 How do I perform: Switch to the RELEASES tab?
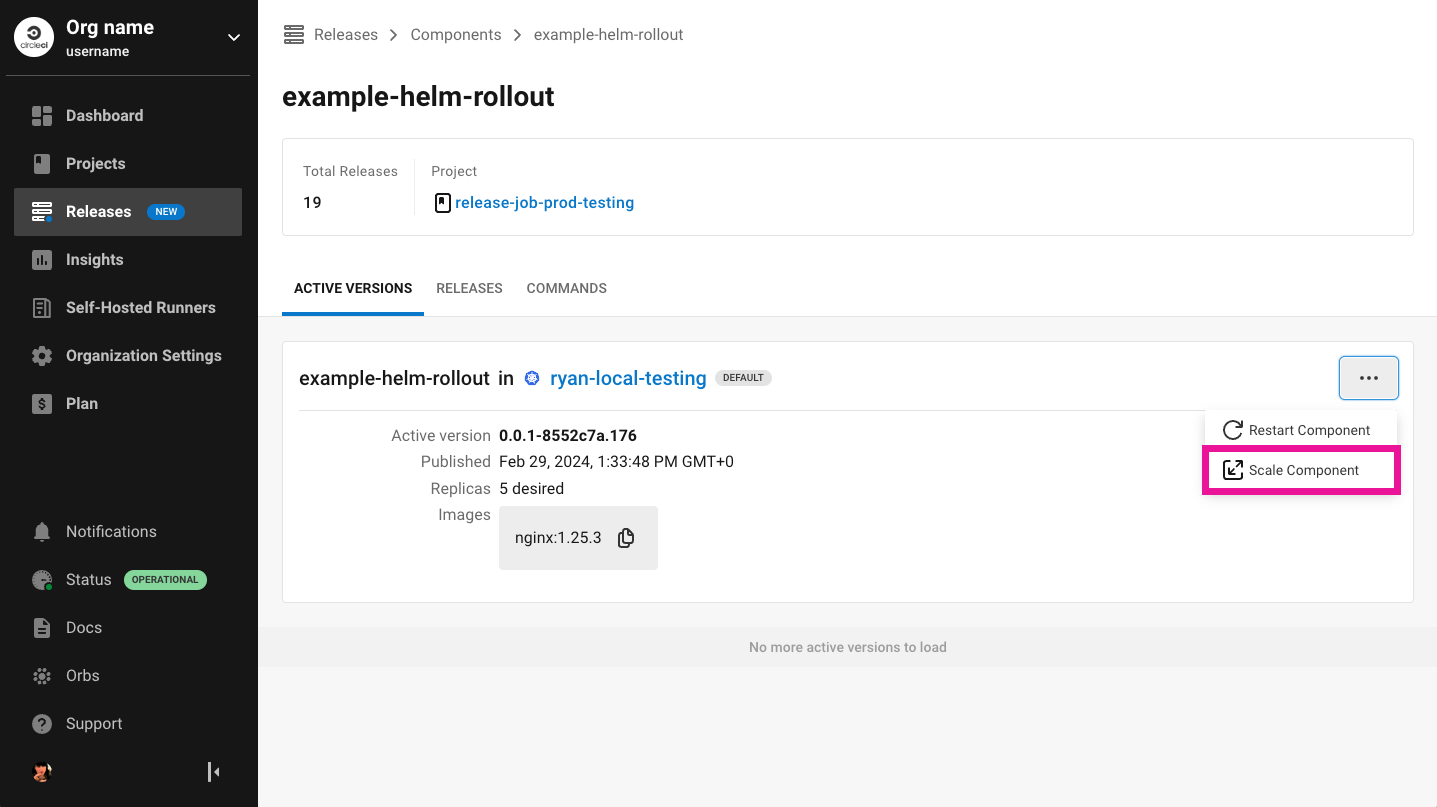[x=469, y=288]
